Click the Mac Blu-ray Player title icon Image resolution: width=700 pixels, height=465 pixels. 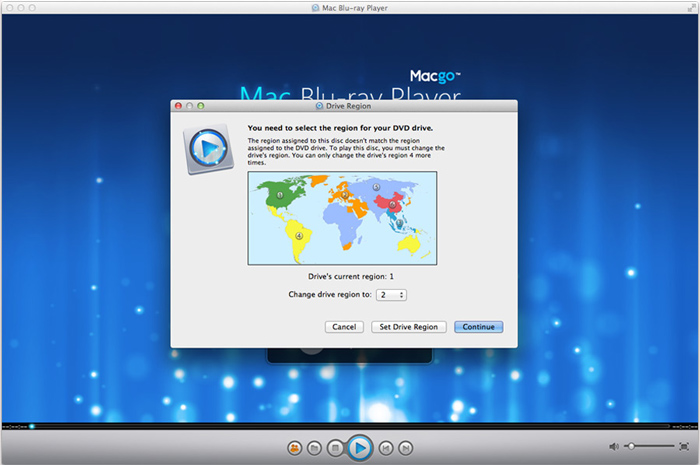(316, 8)
